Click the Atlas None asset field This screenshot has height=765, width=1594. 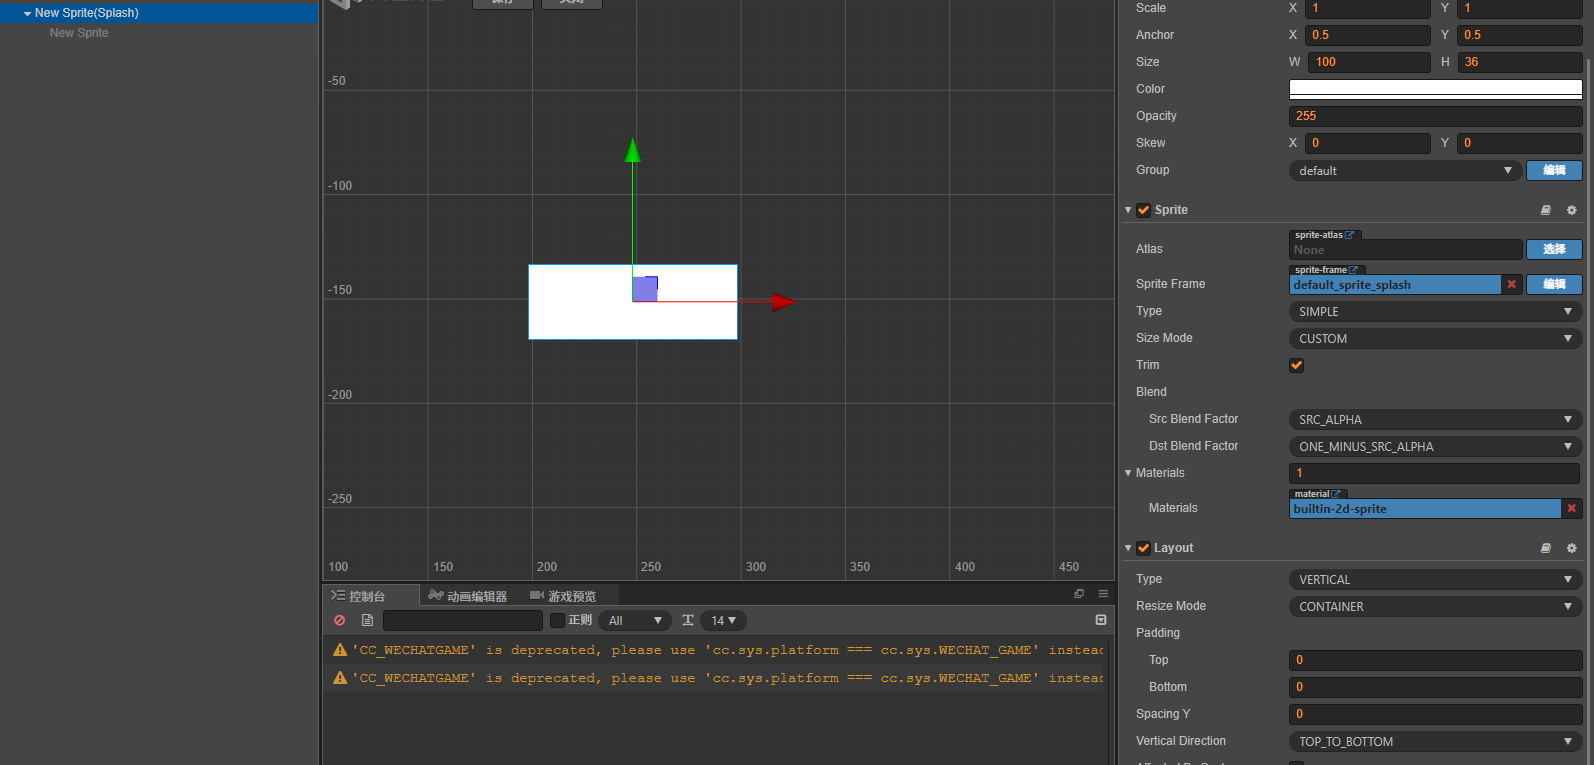[x=1405, y=250]
